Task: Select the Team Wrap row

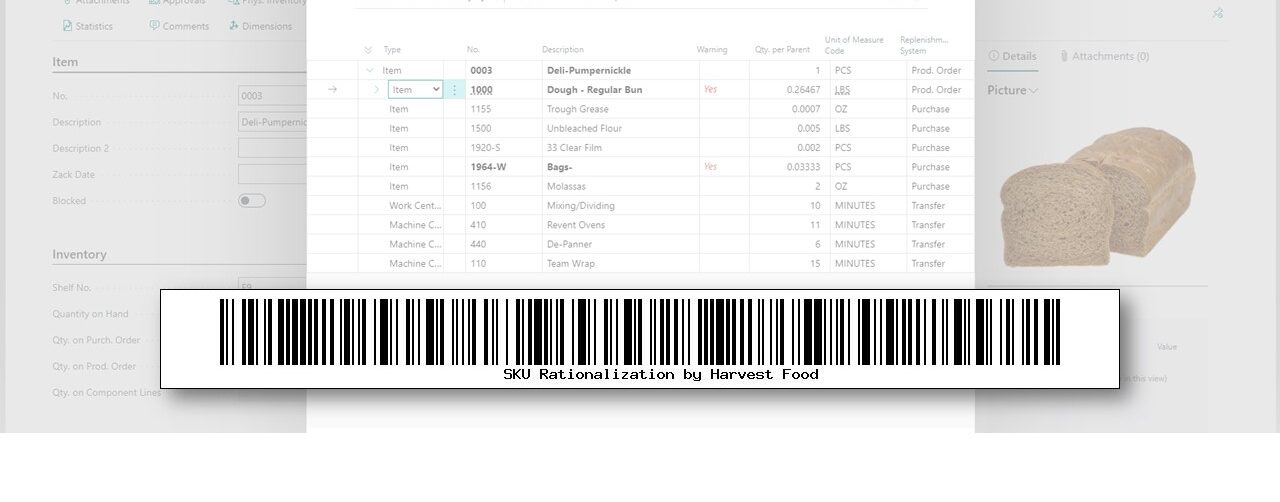Action: click(640, 264)
